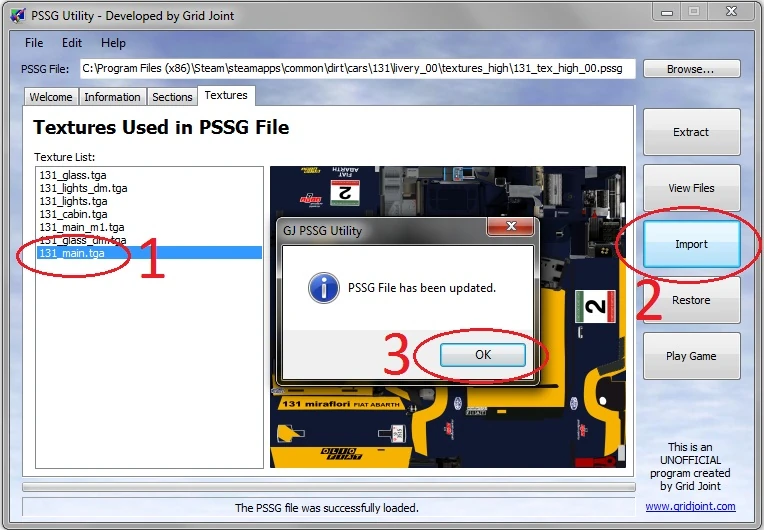Confirm the dialog with OK

click(483, 355)
